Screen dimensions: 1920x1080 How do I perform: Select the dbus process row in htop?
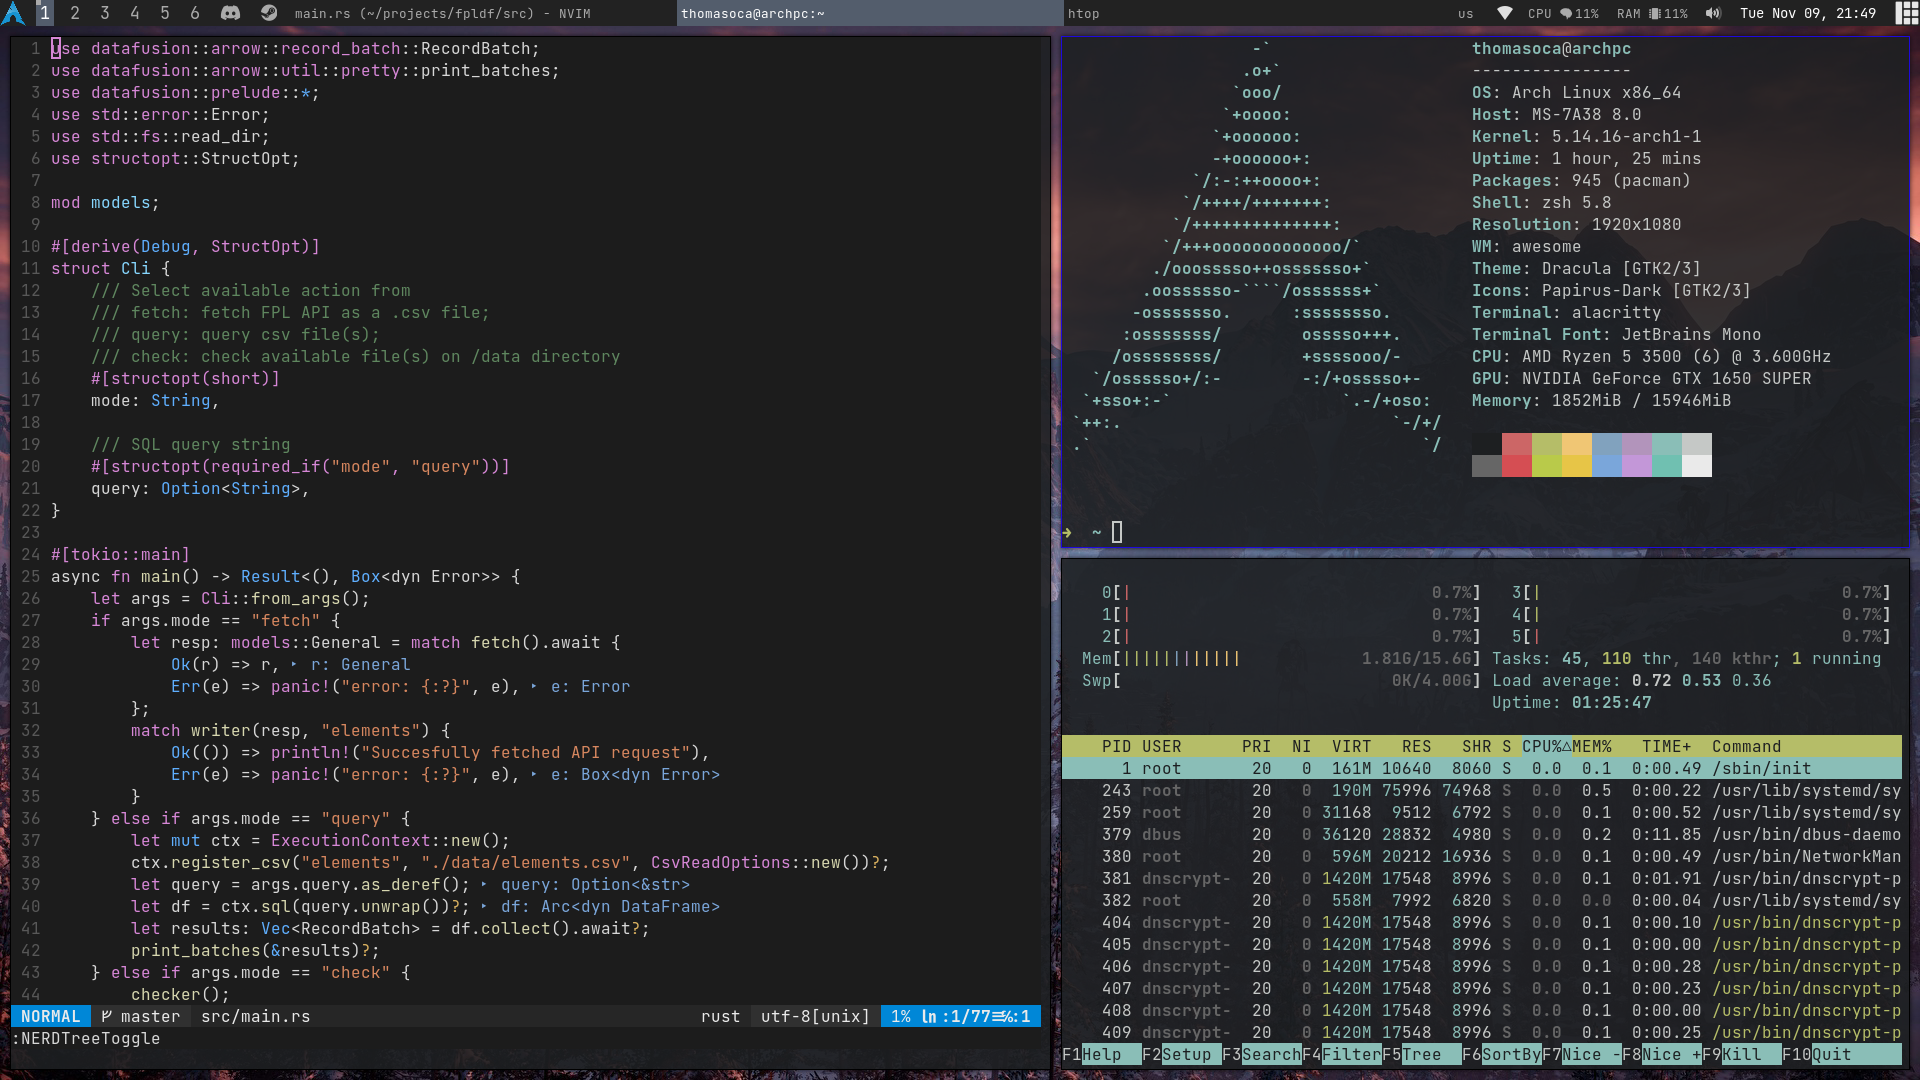1480,834
